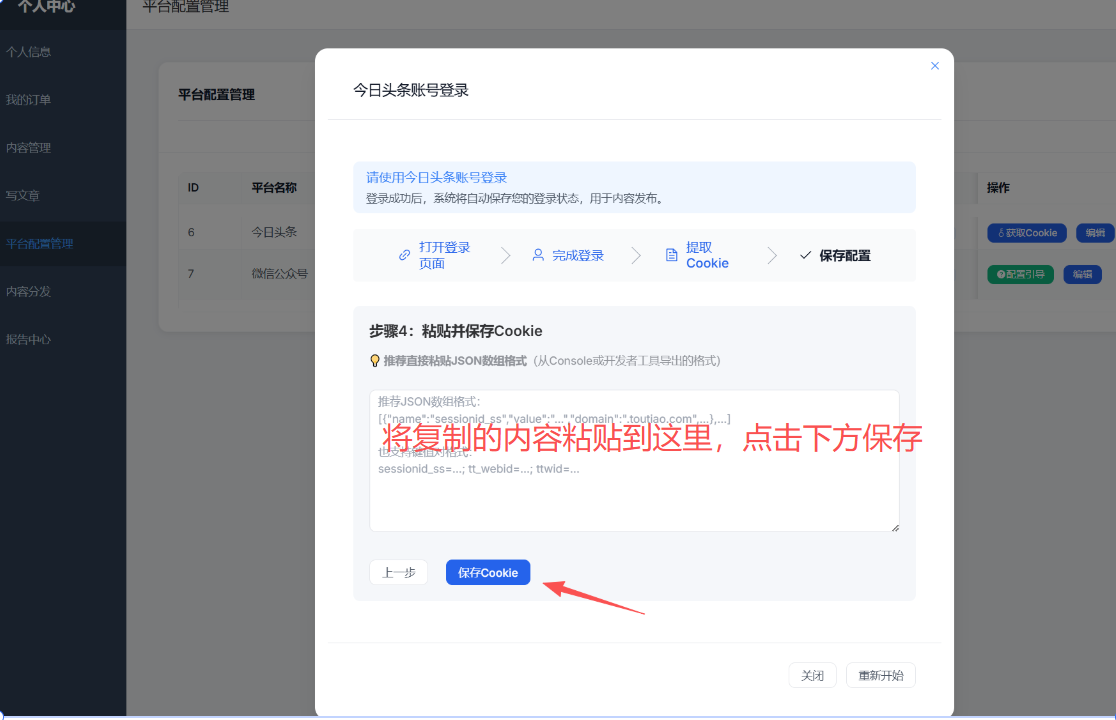This screenshot has width=1116, height=720.
Task: Click the link icon beside 打开登录页面
Action: pos(404,255)
